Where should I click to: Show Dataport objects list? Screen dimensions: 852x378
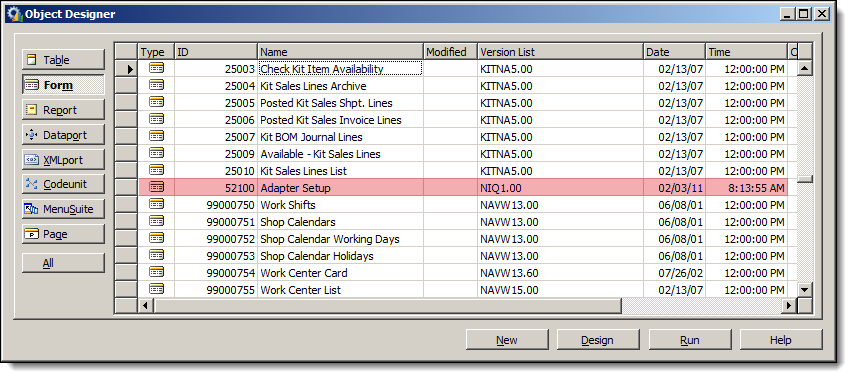click(x=63, y=135)
